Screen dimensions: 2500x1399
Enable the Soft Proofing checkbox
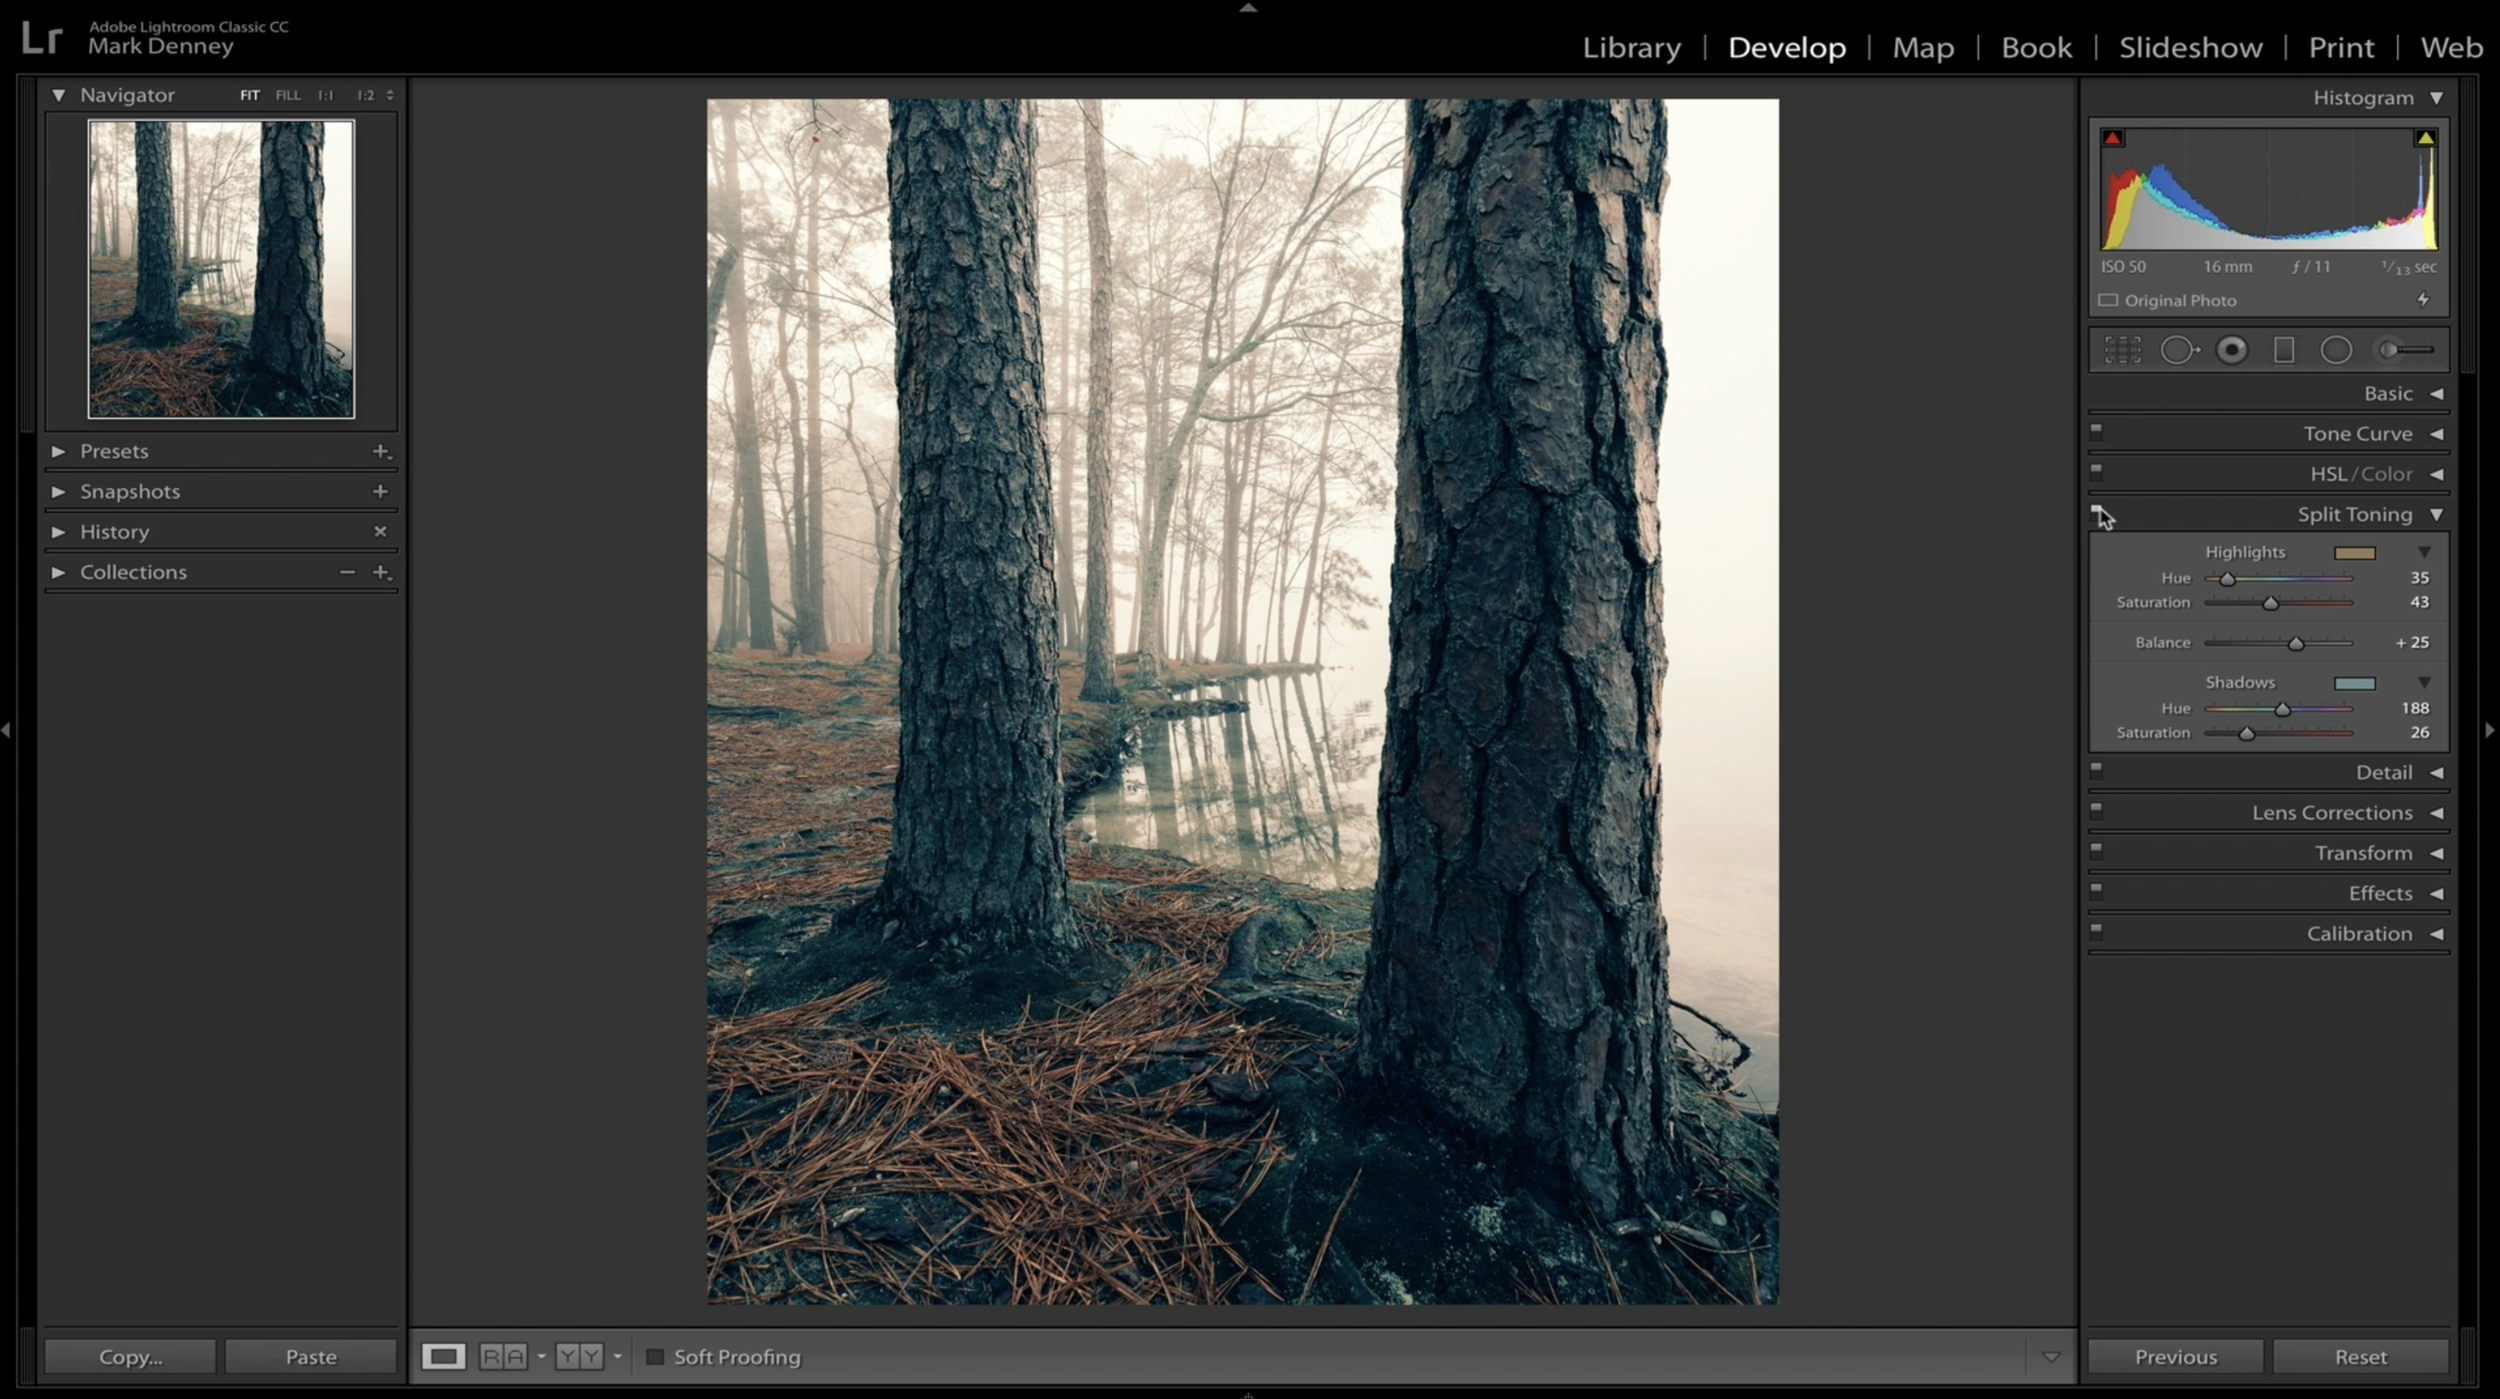[x=655, y=1357]
